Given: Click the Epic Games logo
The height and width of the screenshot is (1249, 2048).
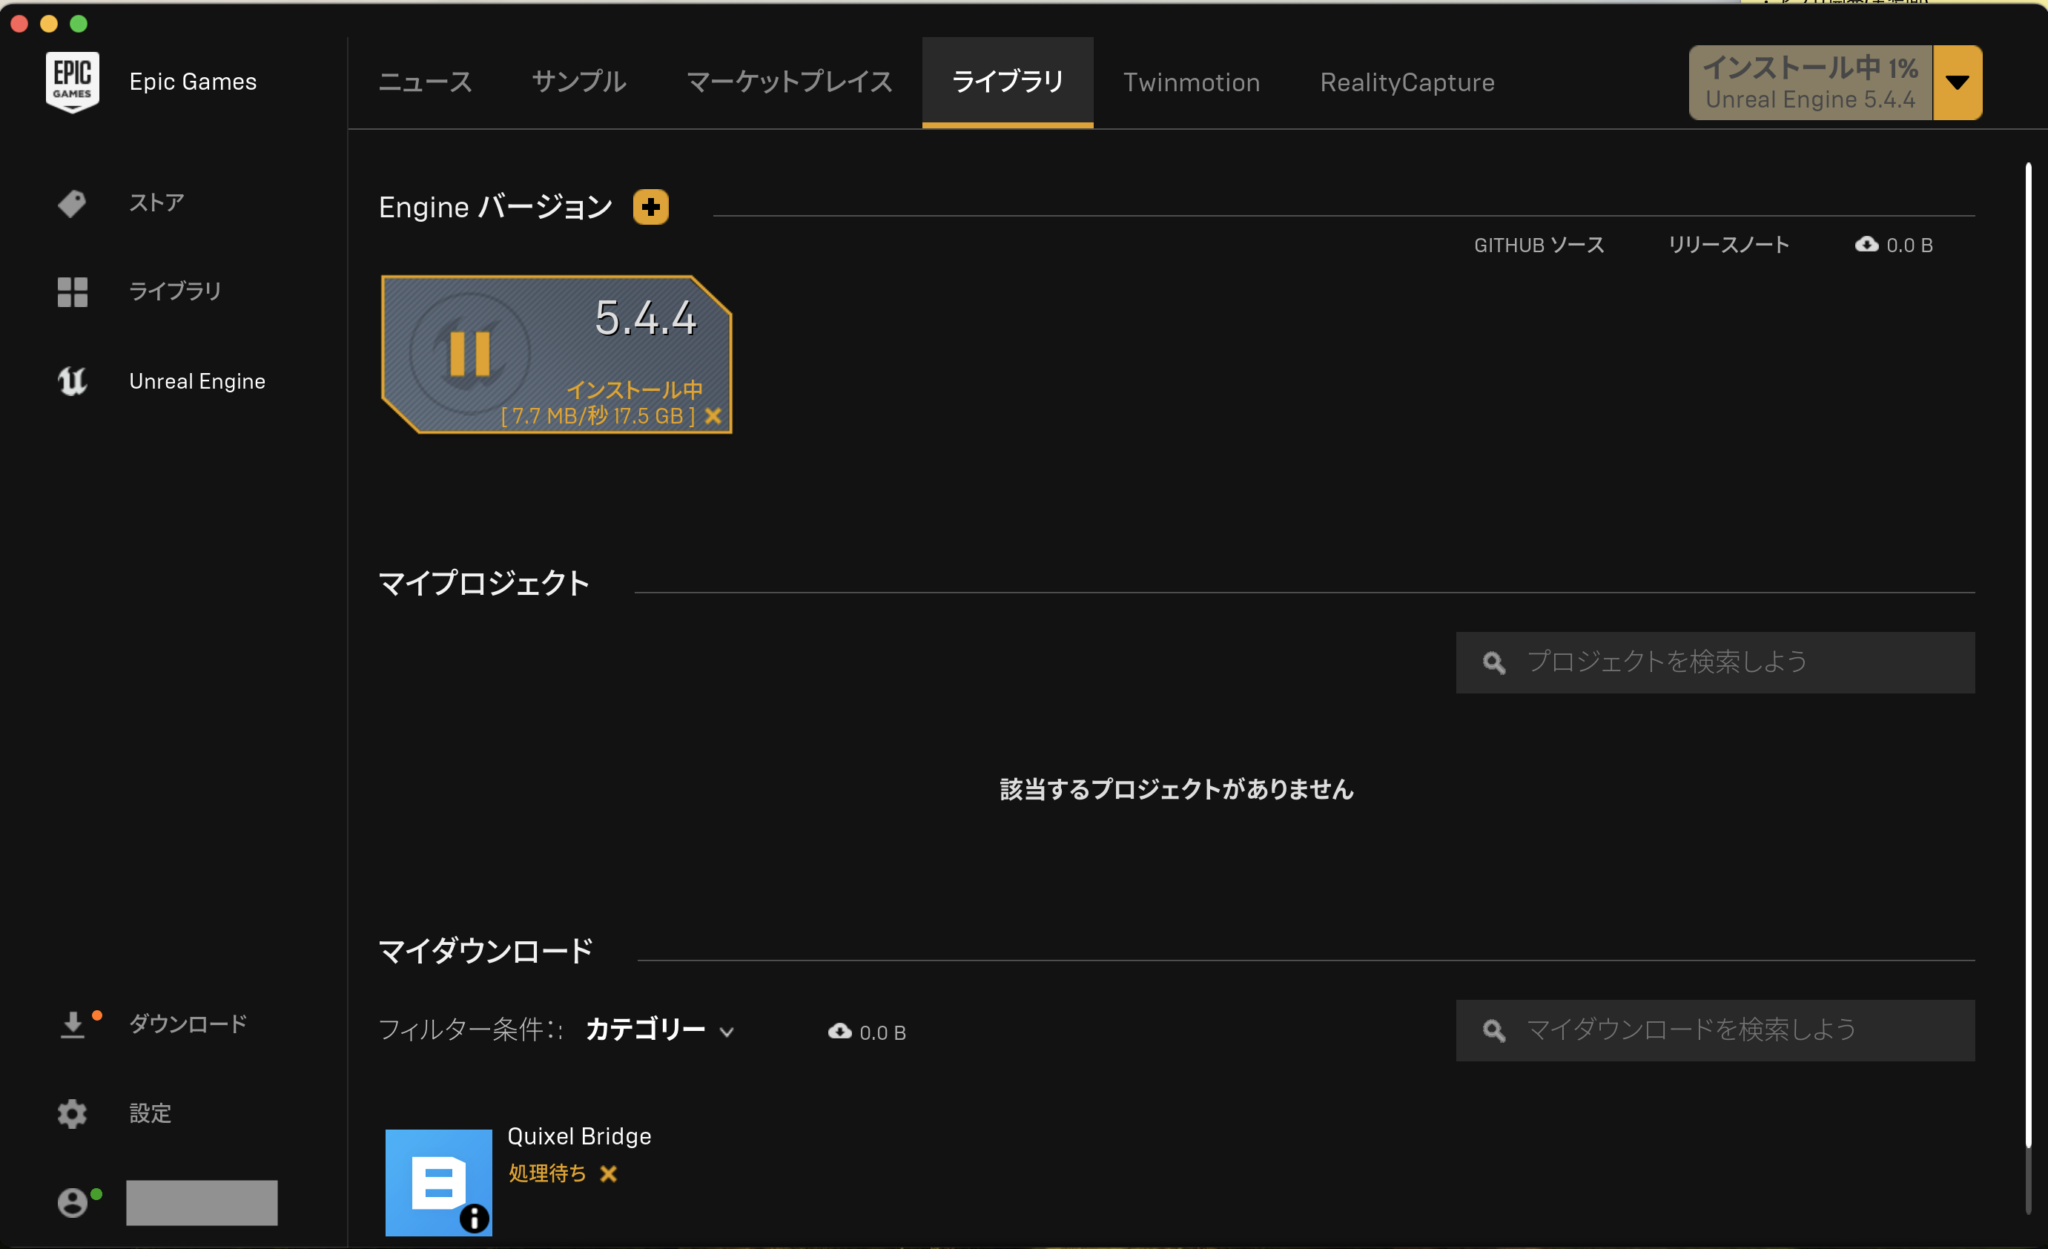Looking at the screenshot, I should 71,81.
